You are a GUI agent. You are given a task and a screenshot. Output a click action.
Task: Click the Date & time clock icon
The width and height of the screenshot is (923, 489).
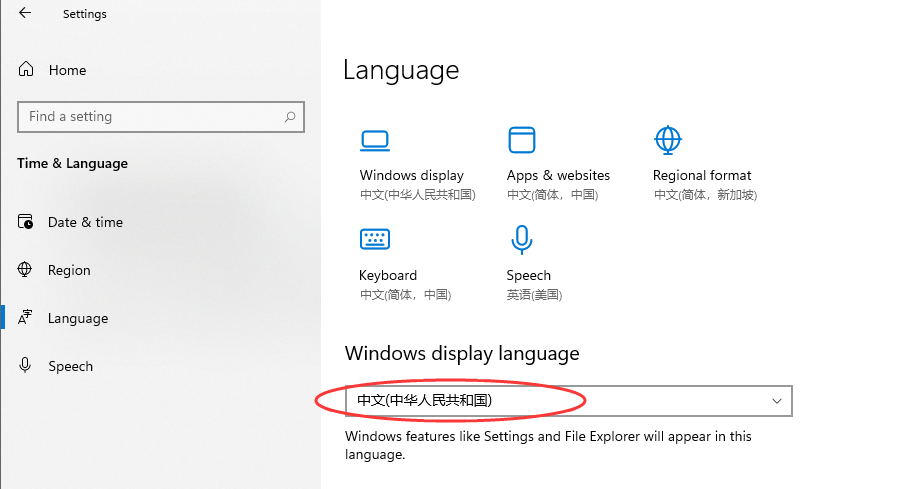pos(25,221)
